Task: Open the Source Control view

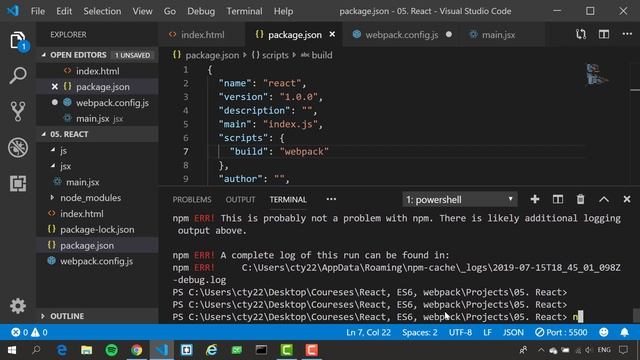Action: pos(18,111)
